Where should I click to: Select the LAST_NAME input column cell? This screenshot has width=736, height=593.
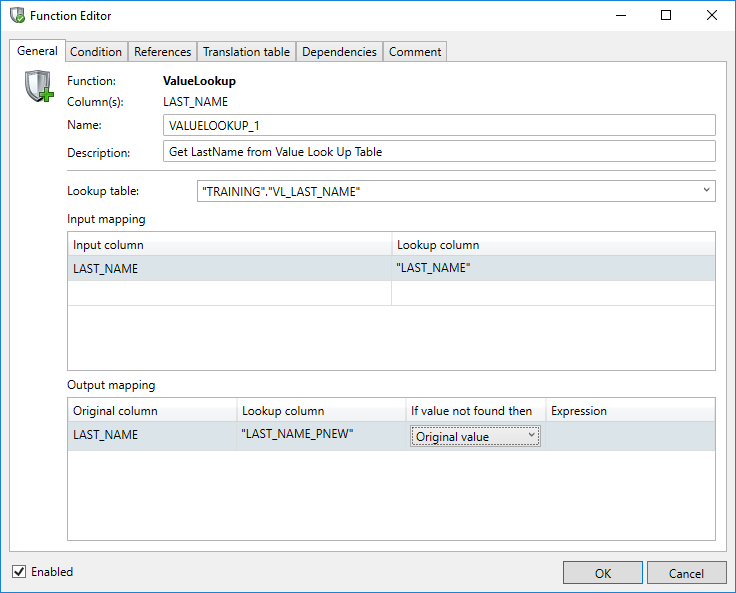[x=229, y=268]
